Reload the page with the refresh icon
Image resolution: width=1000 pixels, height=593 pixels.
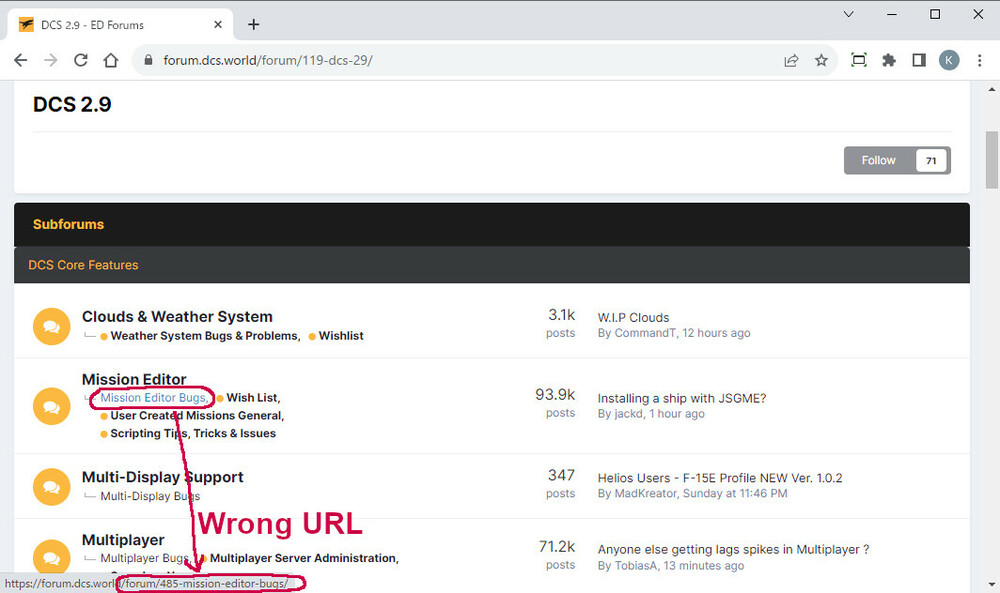[80, 61]
